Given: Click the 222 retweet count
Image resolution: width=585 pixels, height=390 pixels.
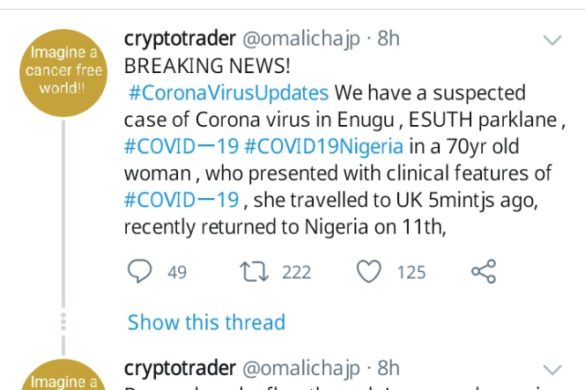Looking at the screenshot, I should [x=296, y=272].
